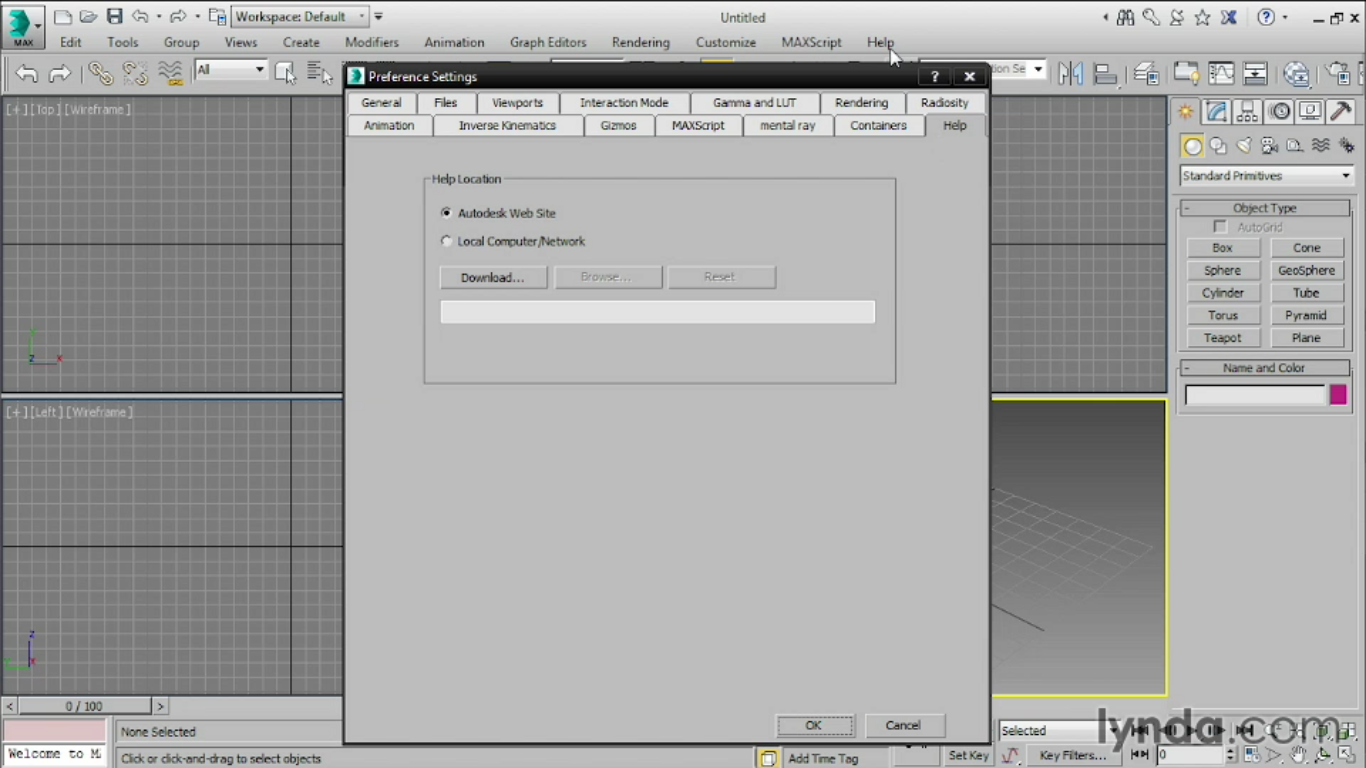Viewport: 1366px width, 768px height.
Task: Switch to the Utilities hammer icon
Action: [1341, 112]
